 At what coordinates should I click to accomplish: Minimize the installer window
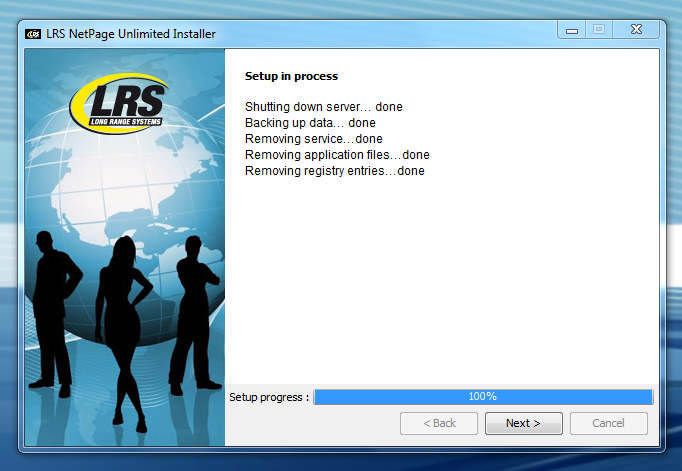pyautogui.click(x=572, y=30)
